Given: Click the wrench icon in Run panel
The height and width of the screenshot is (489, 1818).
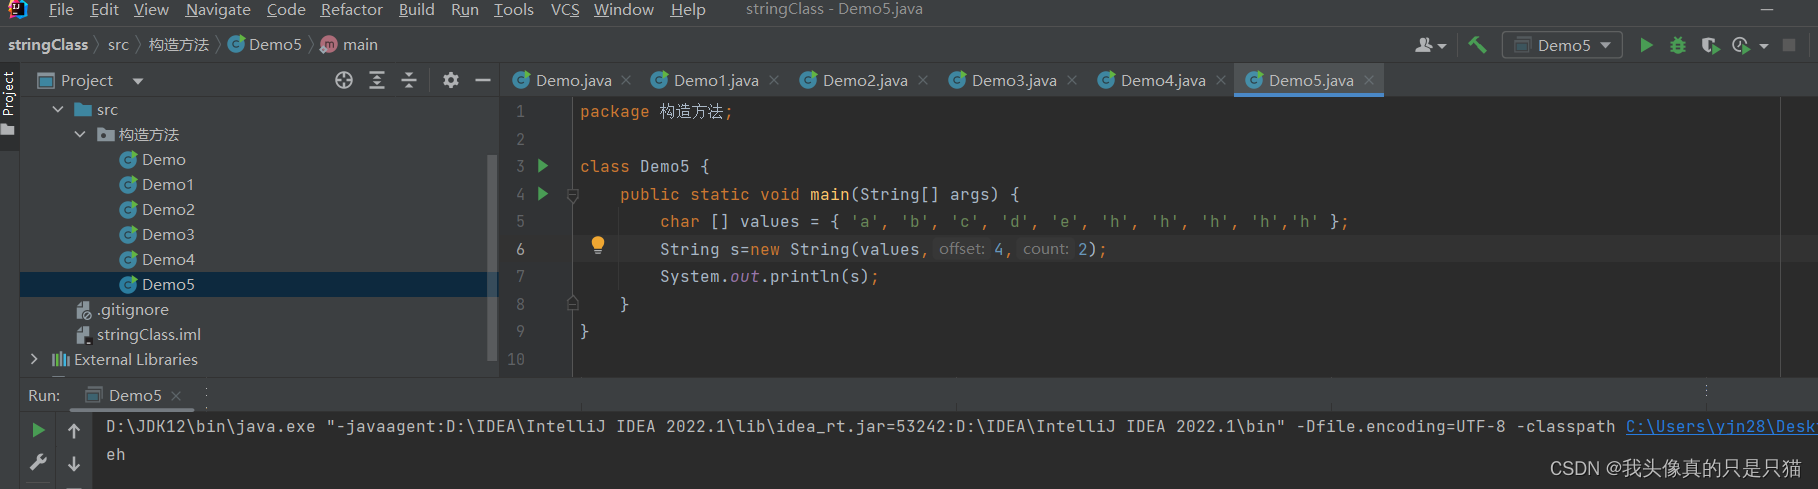Looking at the screenshot, I should [x=38, y=462].
